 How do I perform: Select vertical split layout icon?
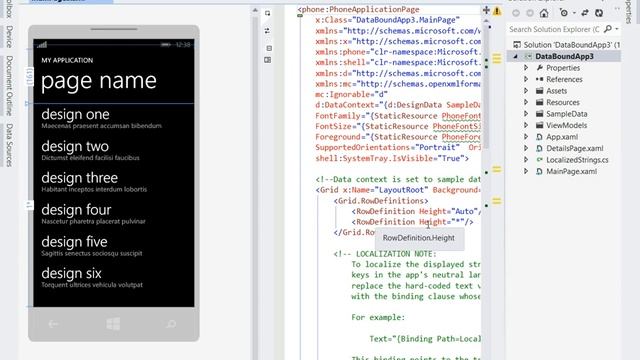point(267,60)
